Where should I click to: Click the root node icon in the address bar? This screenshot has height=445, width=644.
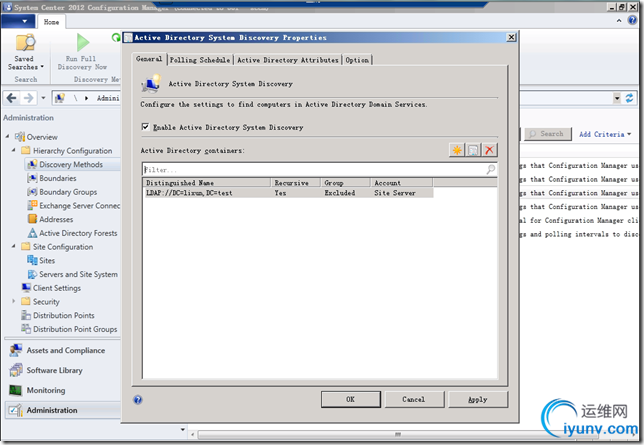[x=60, y=98]
